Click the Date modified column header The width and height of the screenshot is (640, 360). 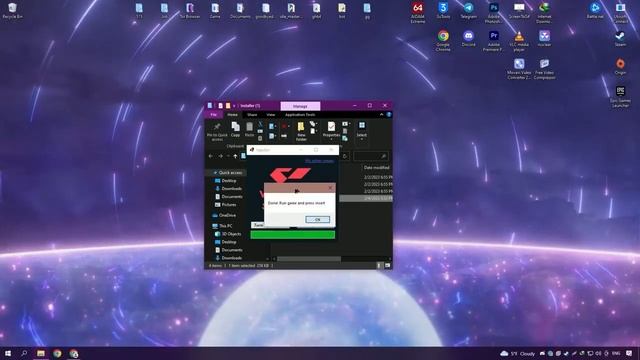point(377,167)
